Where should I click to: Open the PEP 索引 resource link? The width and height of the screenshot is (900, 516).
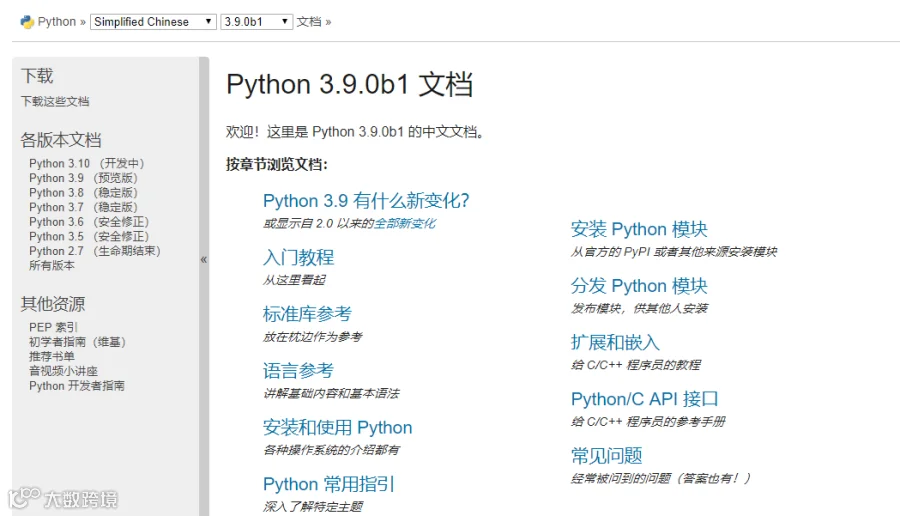(x=53, y=327)
